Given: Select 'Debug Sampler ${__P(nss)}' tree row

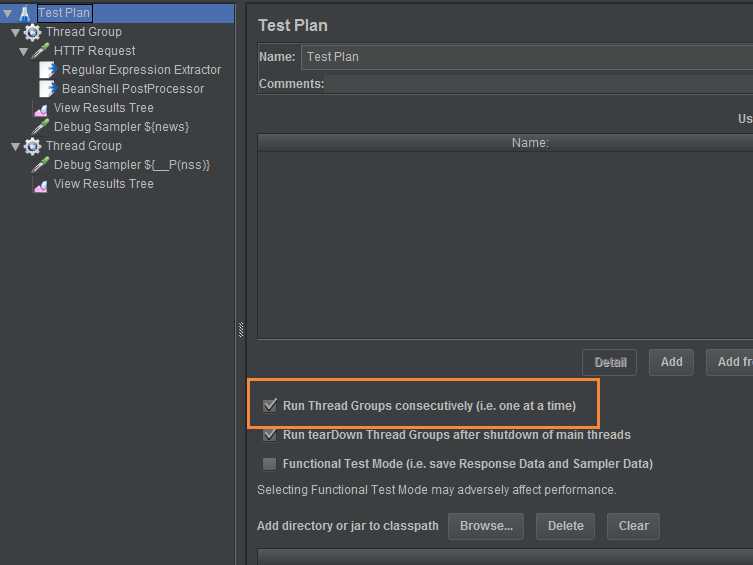Looking at the screenshot, I should click(132, 165).
